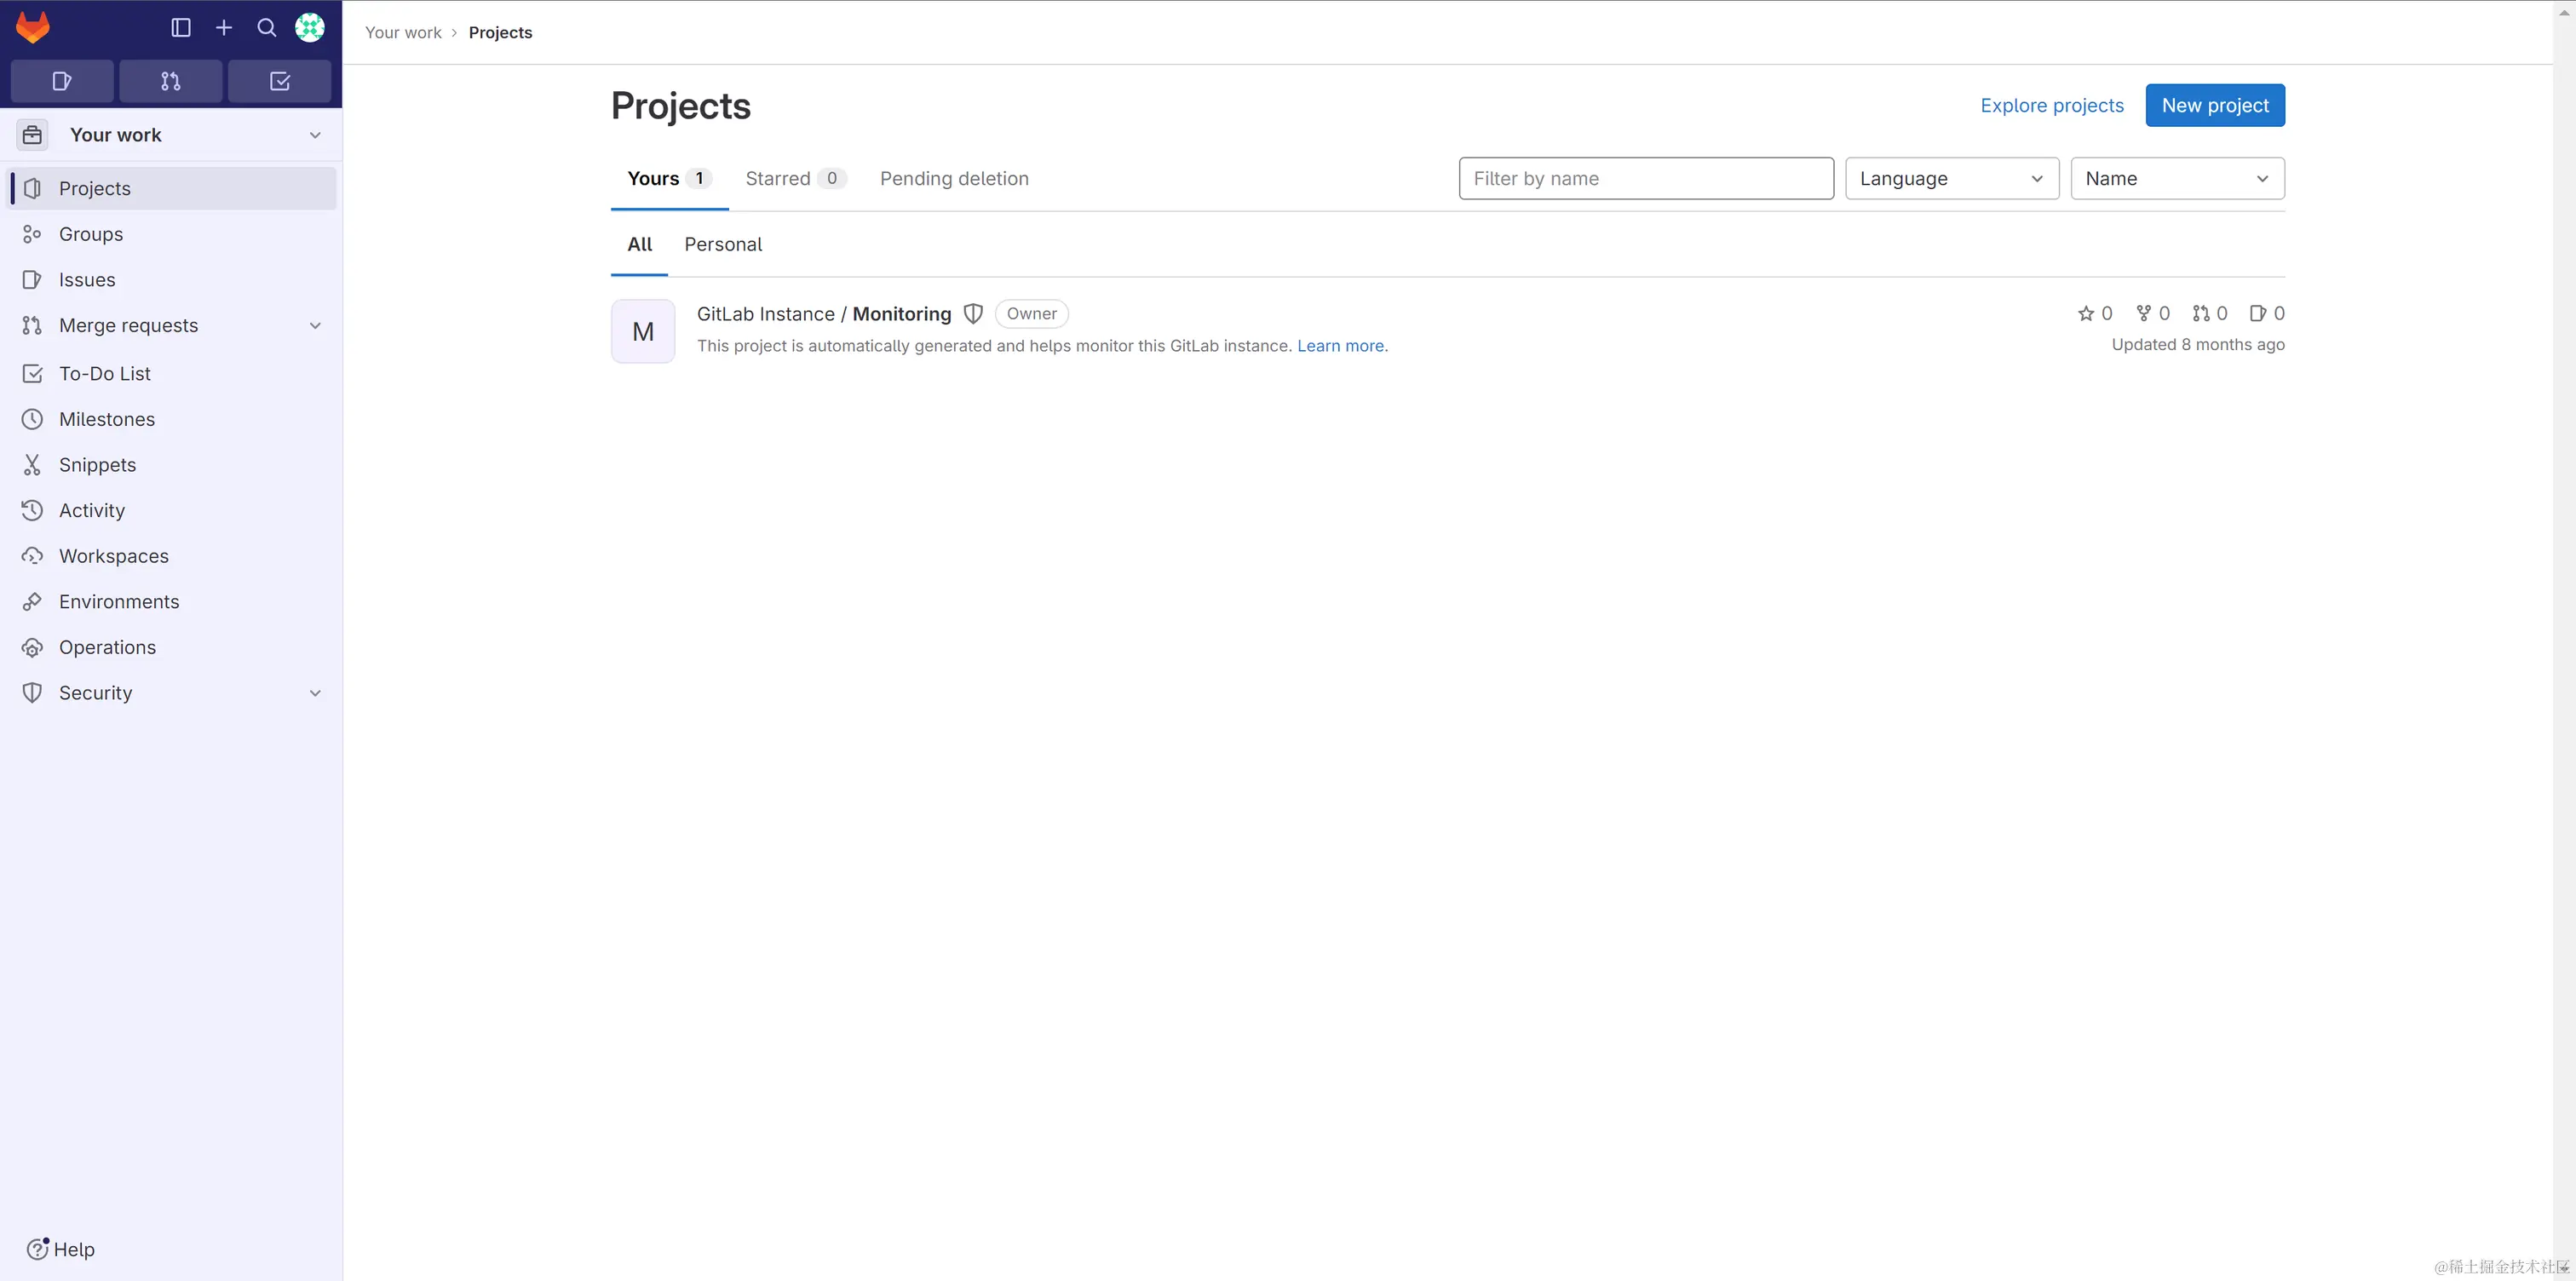Open Projects in the sidebar
Viewport: 2576px width, 1281px height.
point(173,189)
